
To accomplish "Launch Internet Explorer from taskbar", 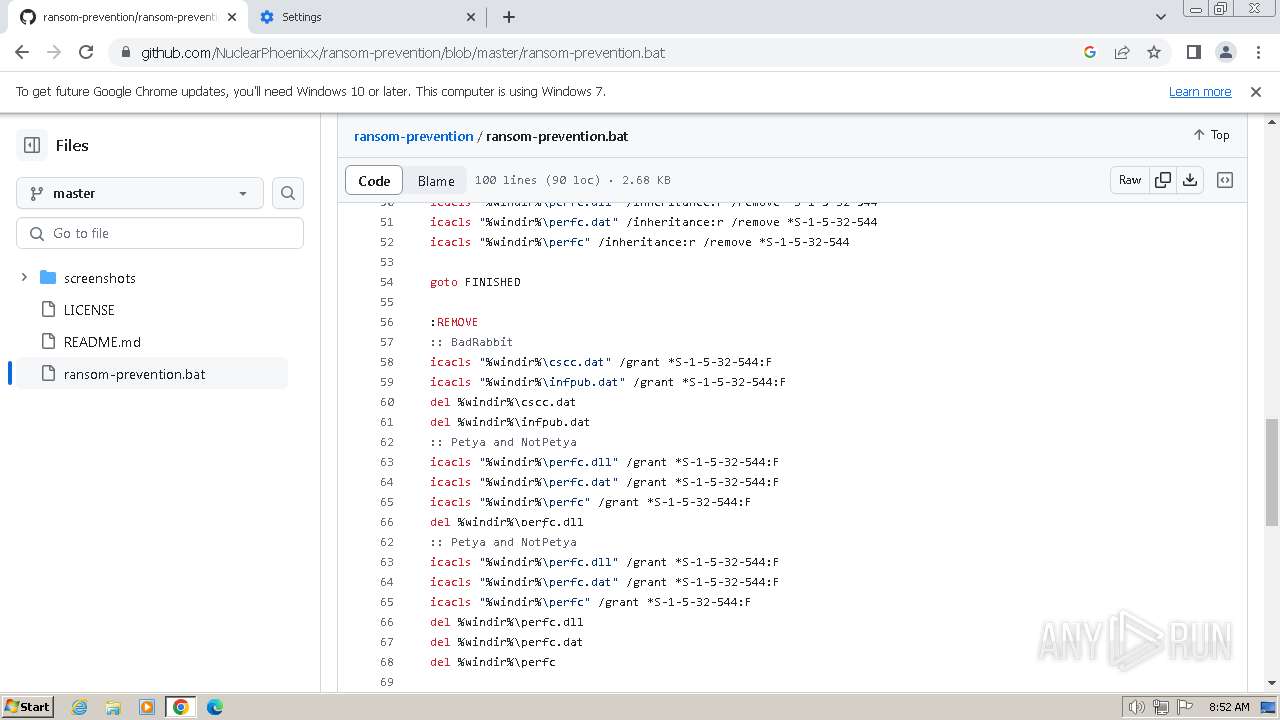I will click(x=79, y=707).
